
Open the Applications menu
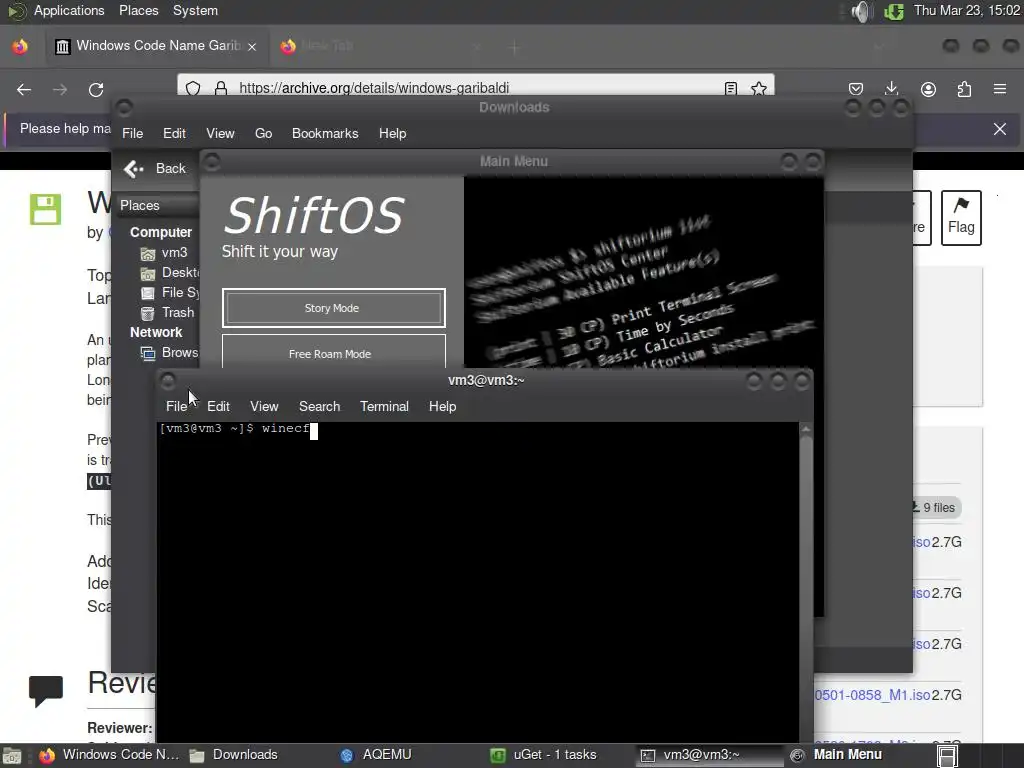click(x=69, y=10)
